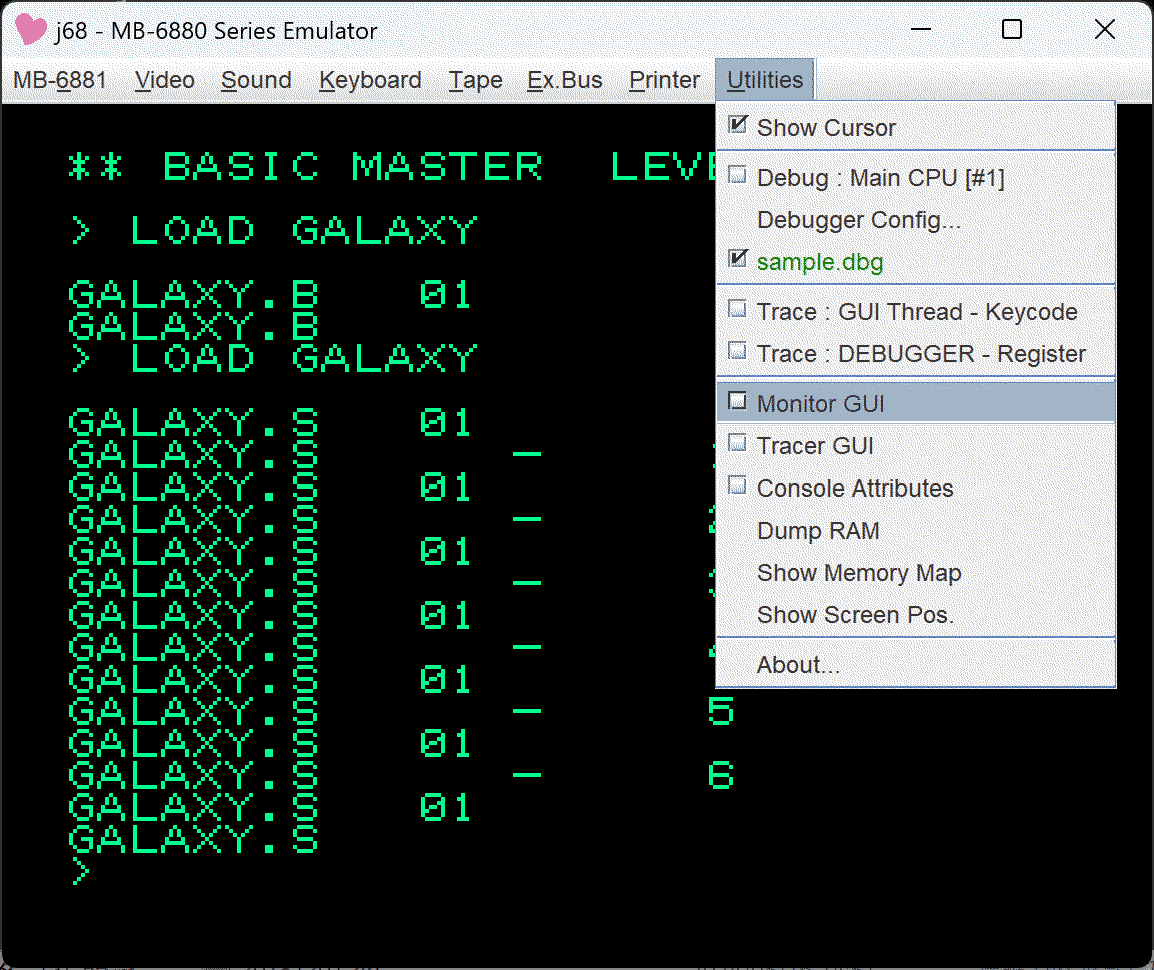Click 'GALAXY.B 01' line on screen
Image resolution: width=1154 pixels, height=970 pixels.
[x=269, y=294]
